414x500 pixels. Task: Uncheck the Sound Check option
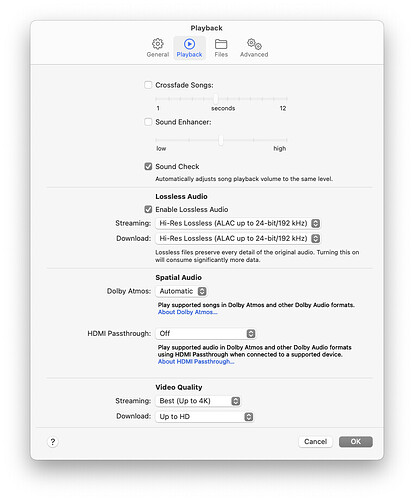(x=148, y=166)
